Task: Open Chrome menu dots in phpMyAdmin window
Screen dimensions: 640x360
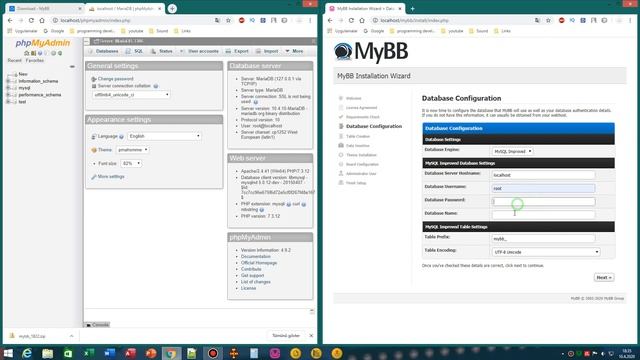Action: (310, 20)
